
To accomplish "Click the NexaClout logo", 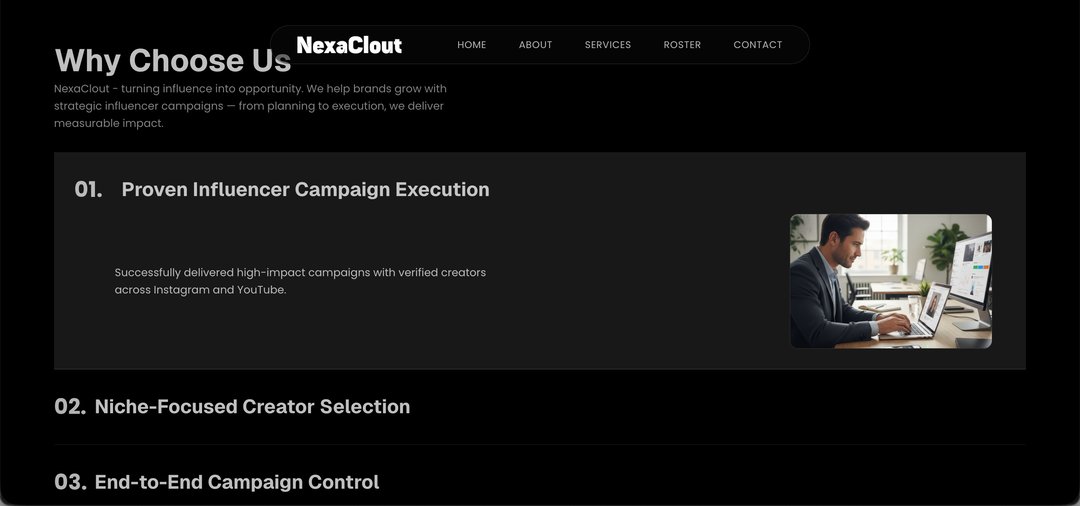I will pos(349,45).
